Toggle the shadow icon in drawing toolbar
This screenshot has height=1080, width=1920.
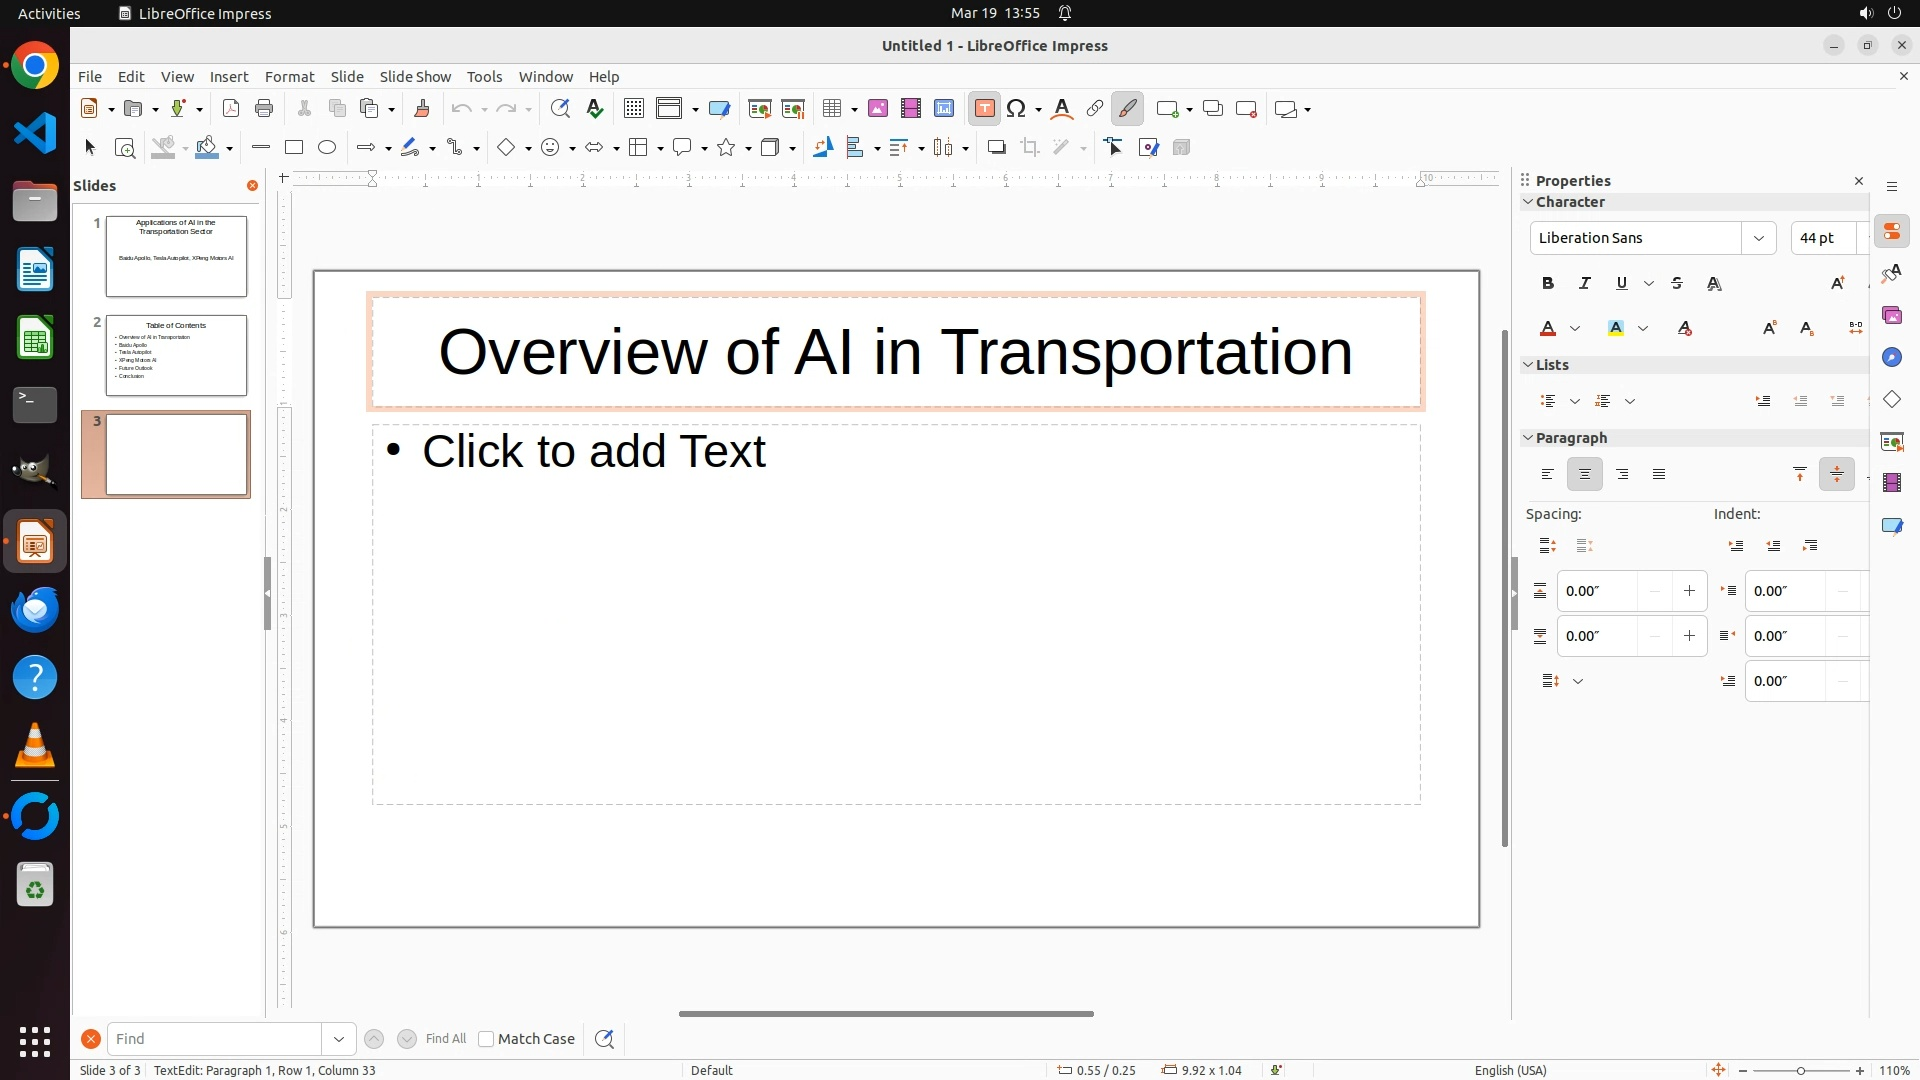[x=996, y=148]
